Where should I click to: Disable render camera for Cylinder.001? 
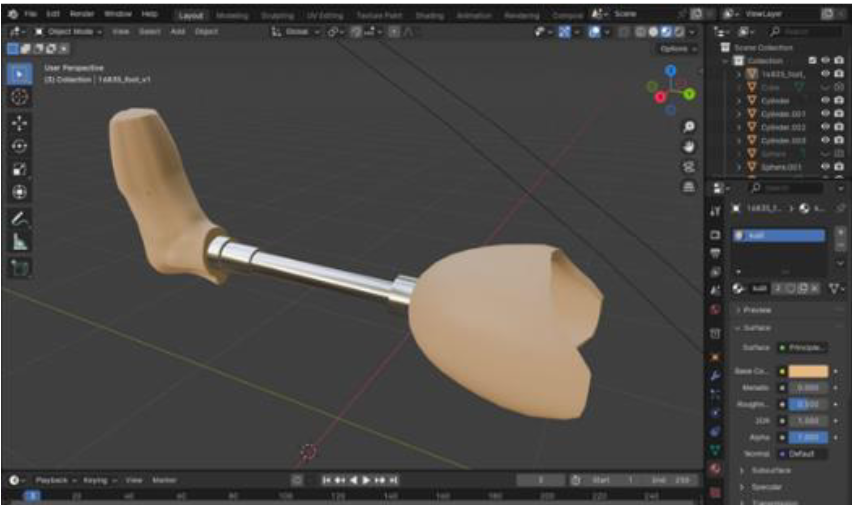(839, 114)
